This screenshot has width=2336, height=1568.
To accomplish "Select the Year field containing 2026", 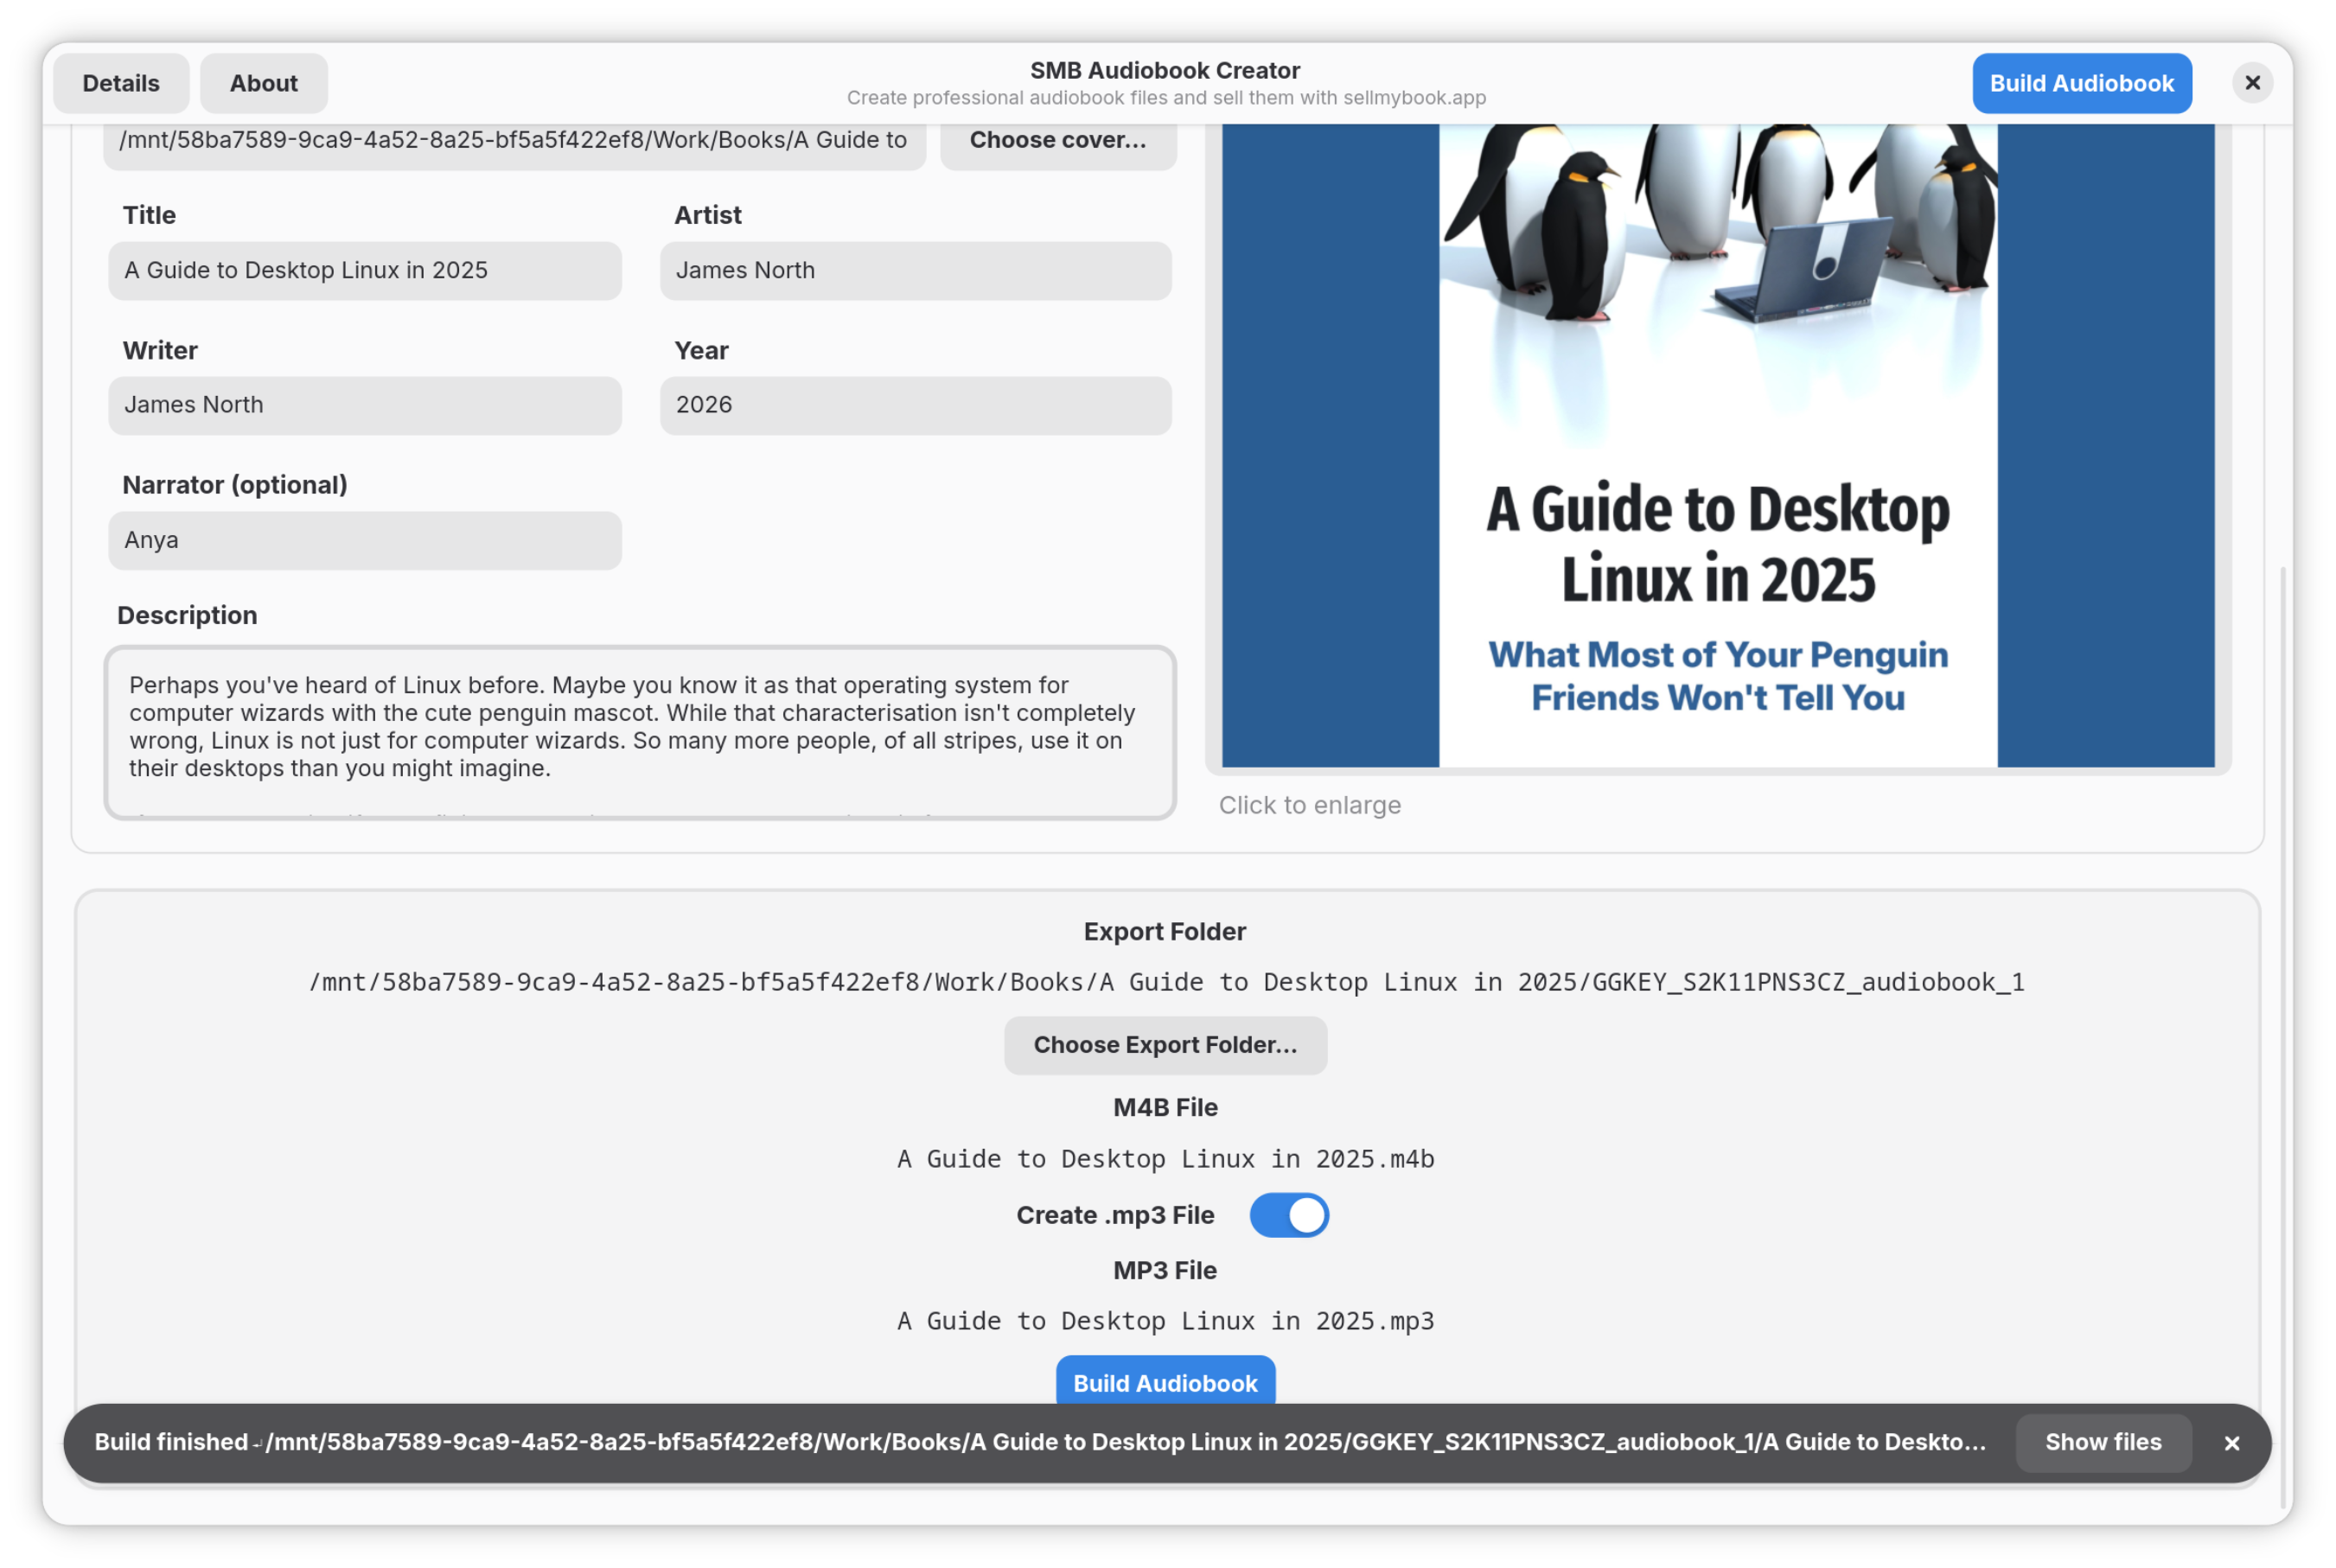I will click(x=915, y=405).
